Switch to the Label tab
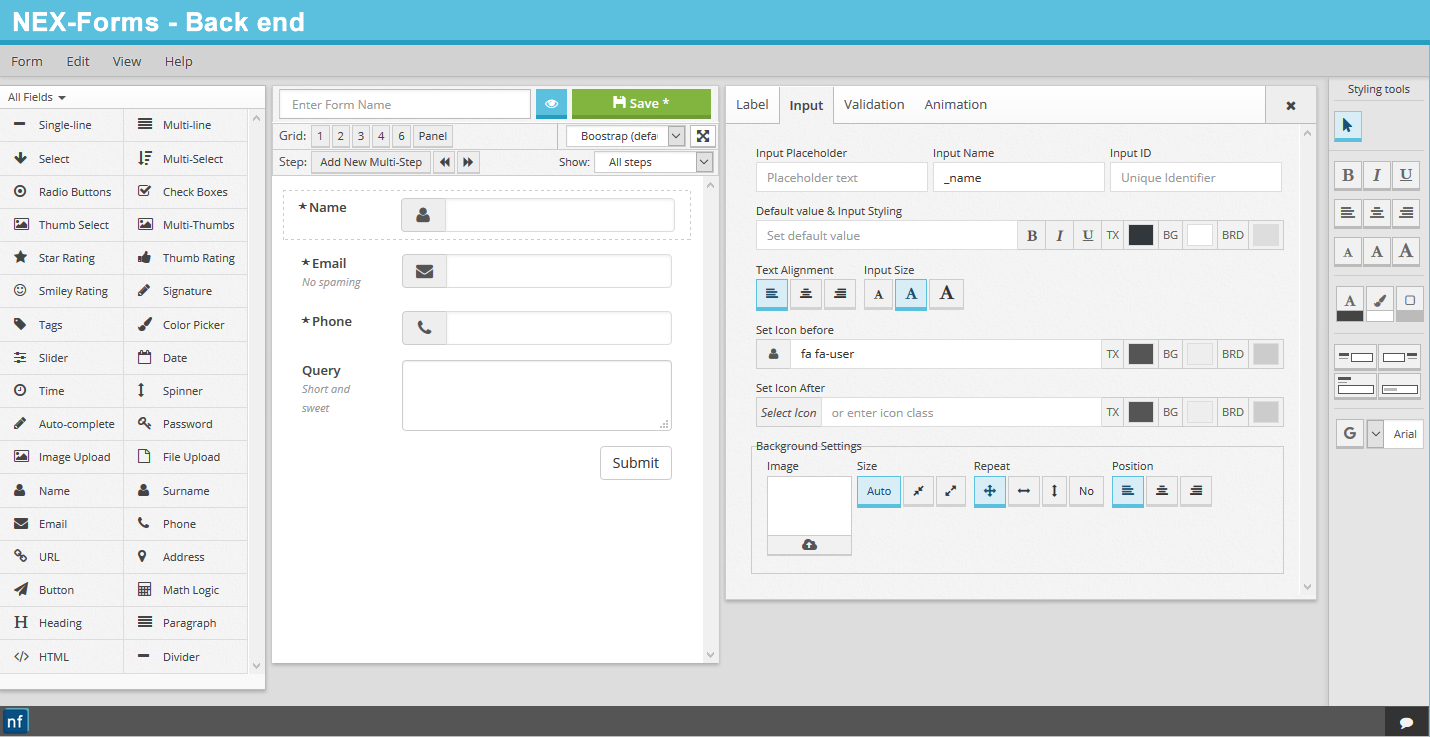 (x=752, y=104)
